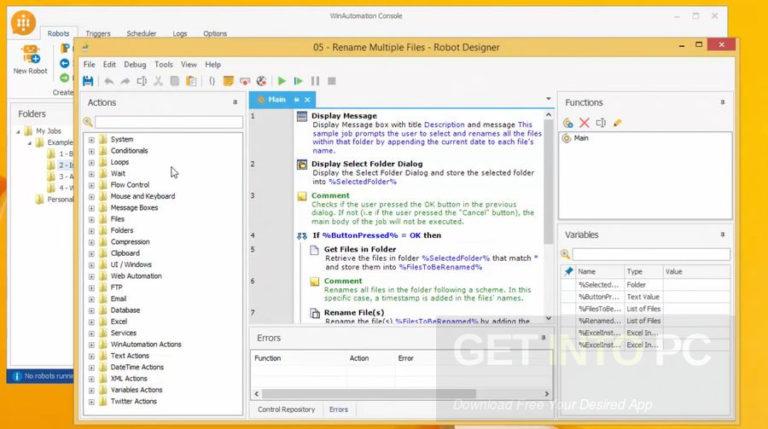768x429 pixels.
Task: Select the Main function in Functions list
Action: [x=581, y=138]
